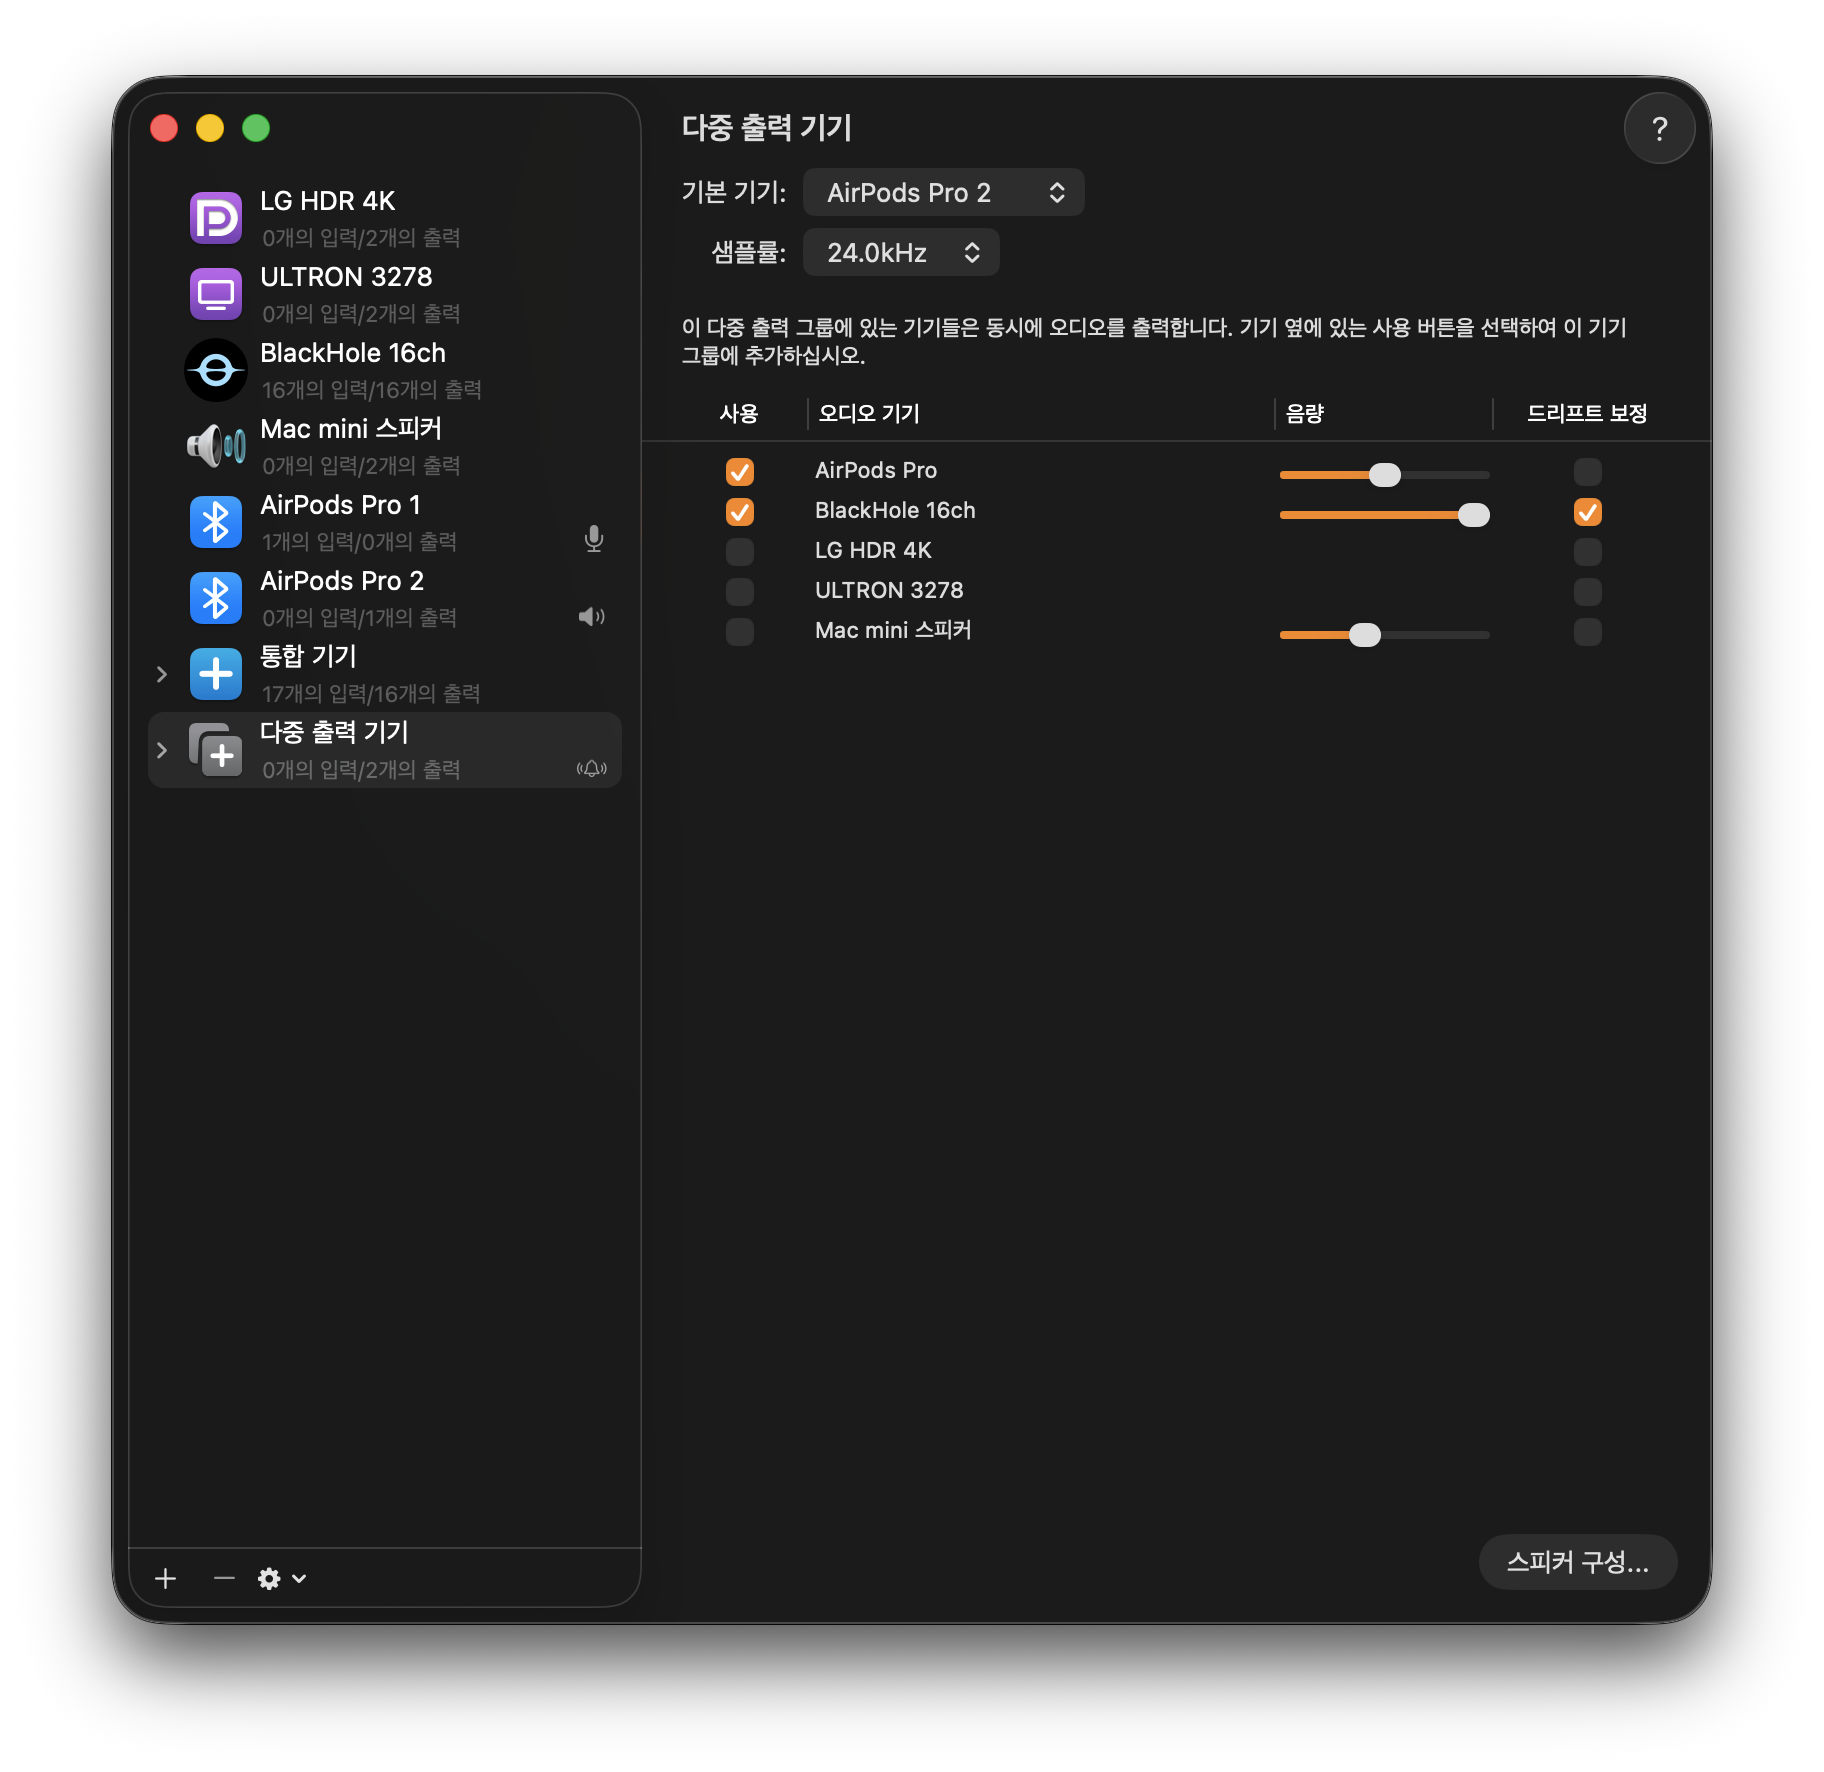The width and height of the screenshot is (1824, 1772).
Task: Click the remove device minus icon
Action: [x=224, y=1578]
